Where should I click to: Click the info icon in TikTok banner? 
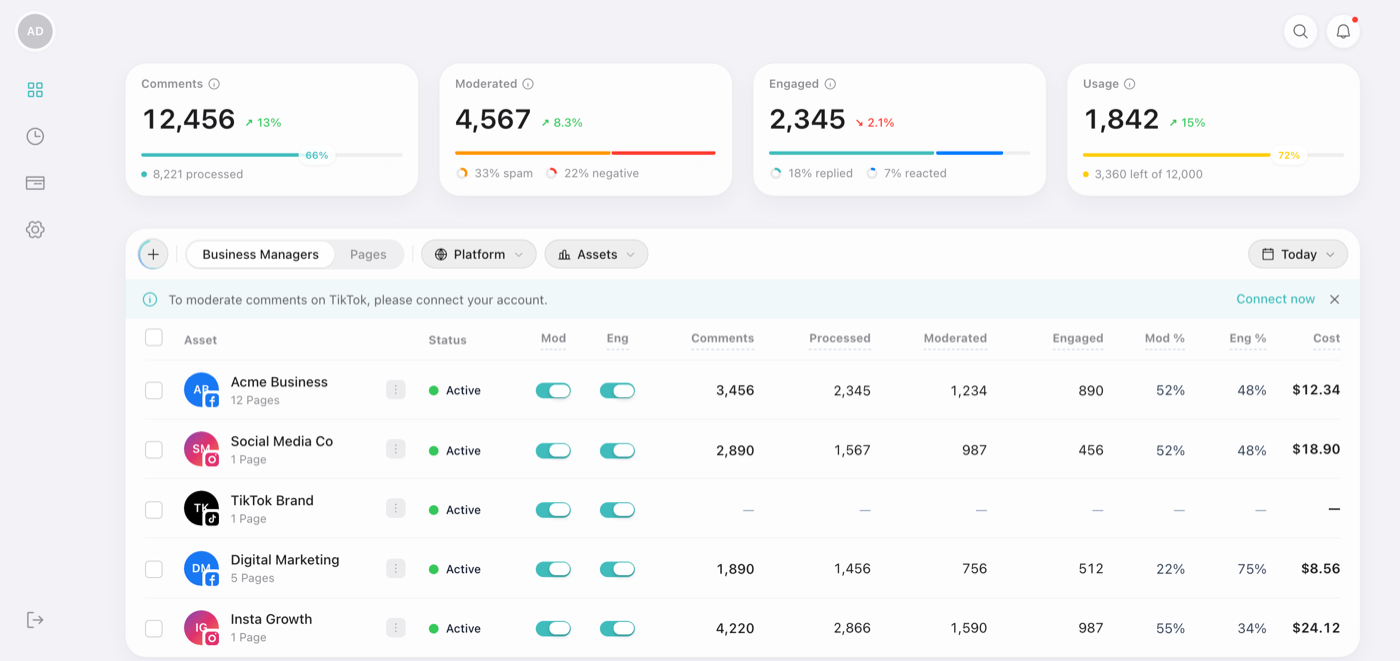click(150, 299)
